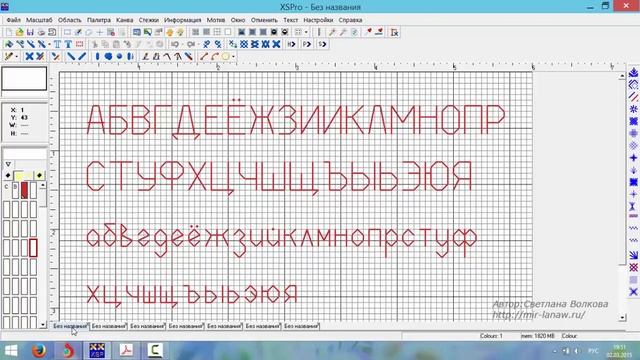Select the backstitch diagonal line tool
This screenshot has height=360, width=640.
point(71,56)
